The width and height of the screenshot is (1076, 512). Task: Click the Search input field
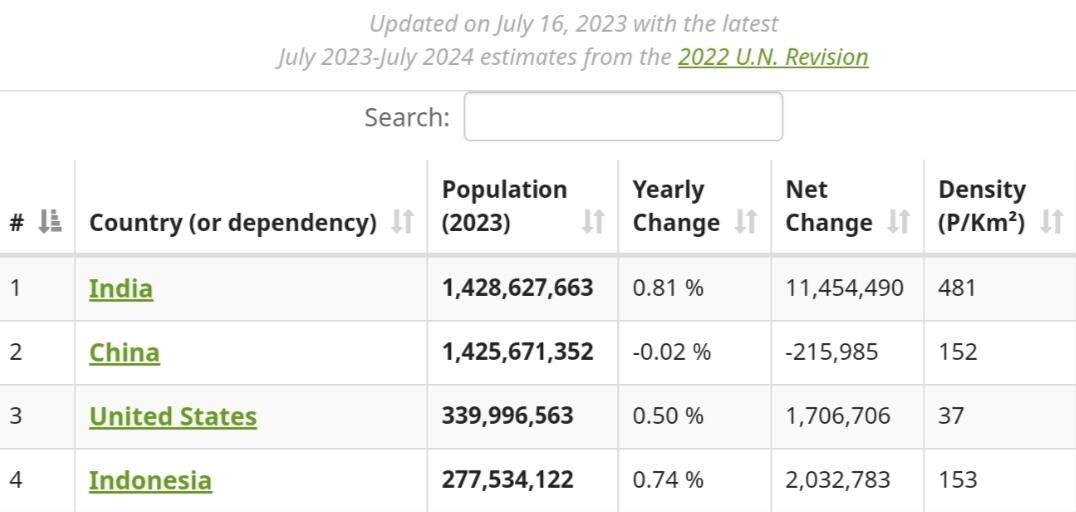tap(623, 117)
